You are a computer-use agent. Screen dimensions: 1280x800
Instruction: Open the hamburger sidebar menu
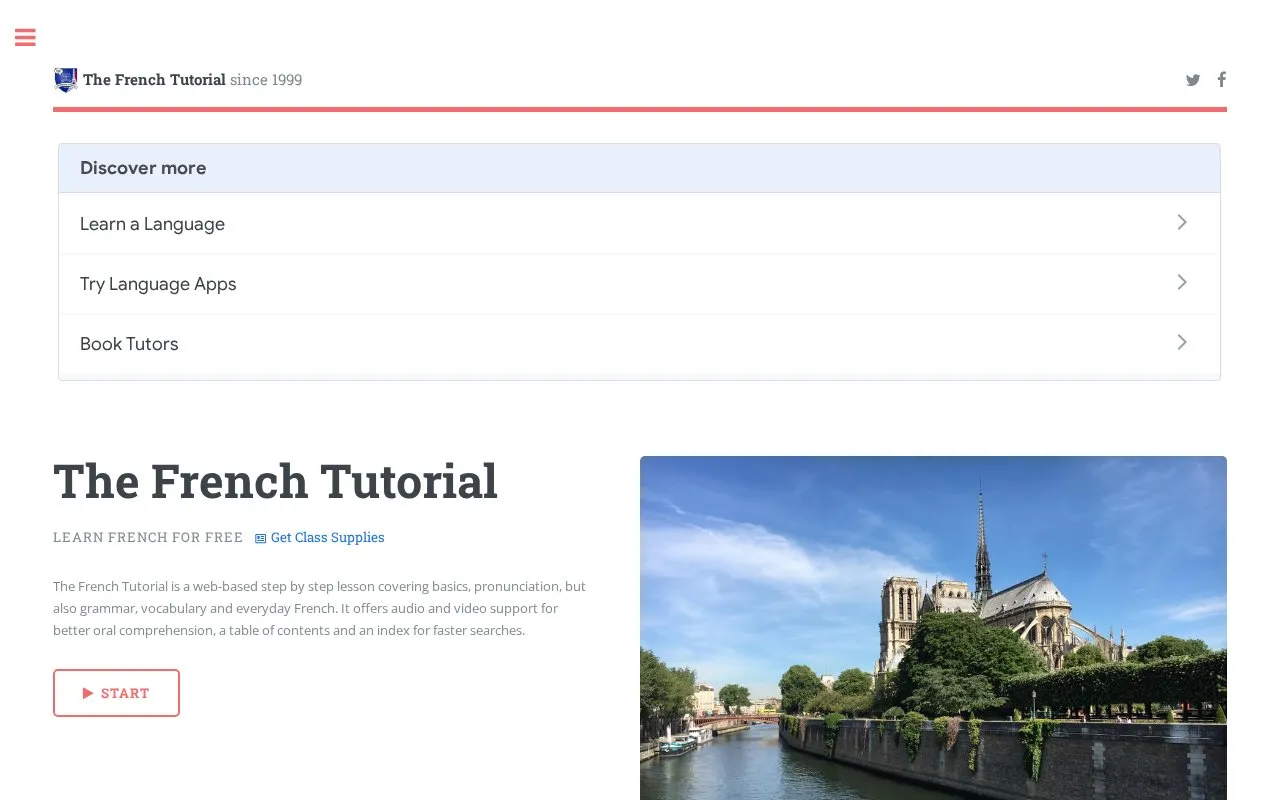[x=25, y=38]
